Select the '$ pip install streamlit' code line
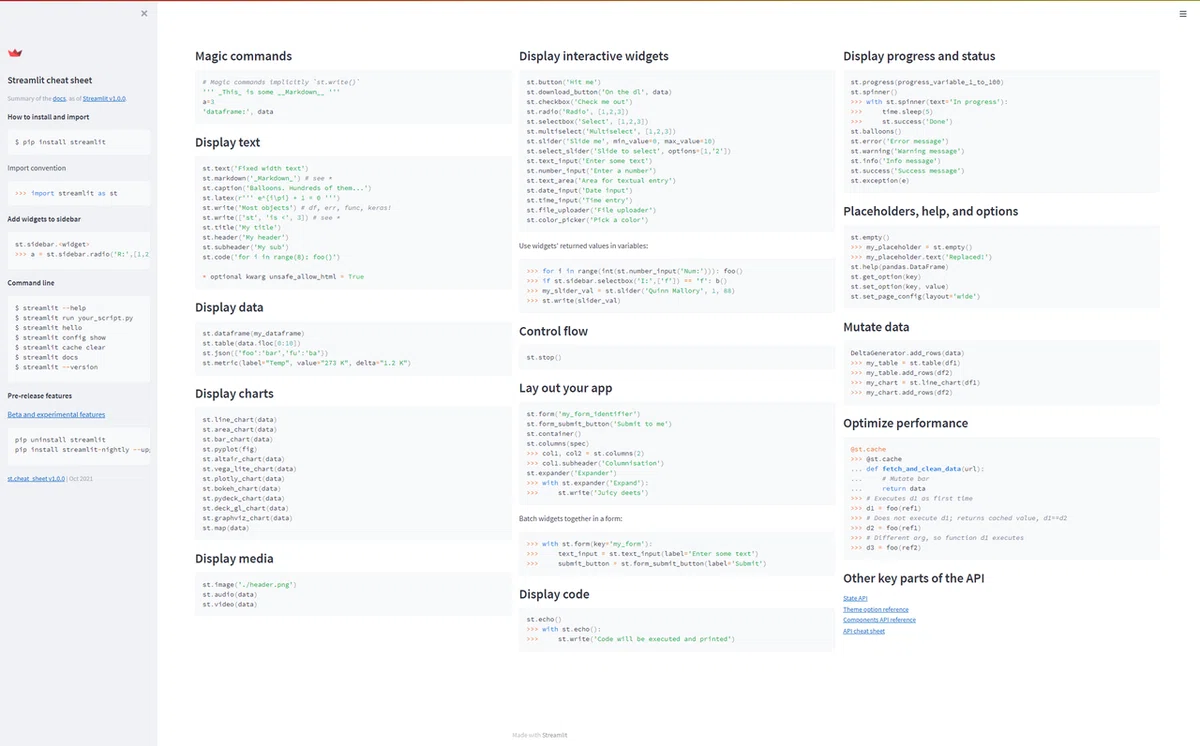Image resolution: width=1200 pixels, height=746 pixels. coord(60,142)
